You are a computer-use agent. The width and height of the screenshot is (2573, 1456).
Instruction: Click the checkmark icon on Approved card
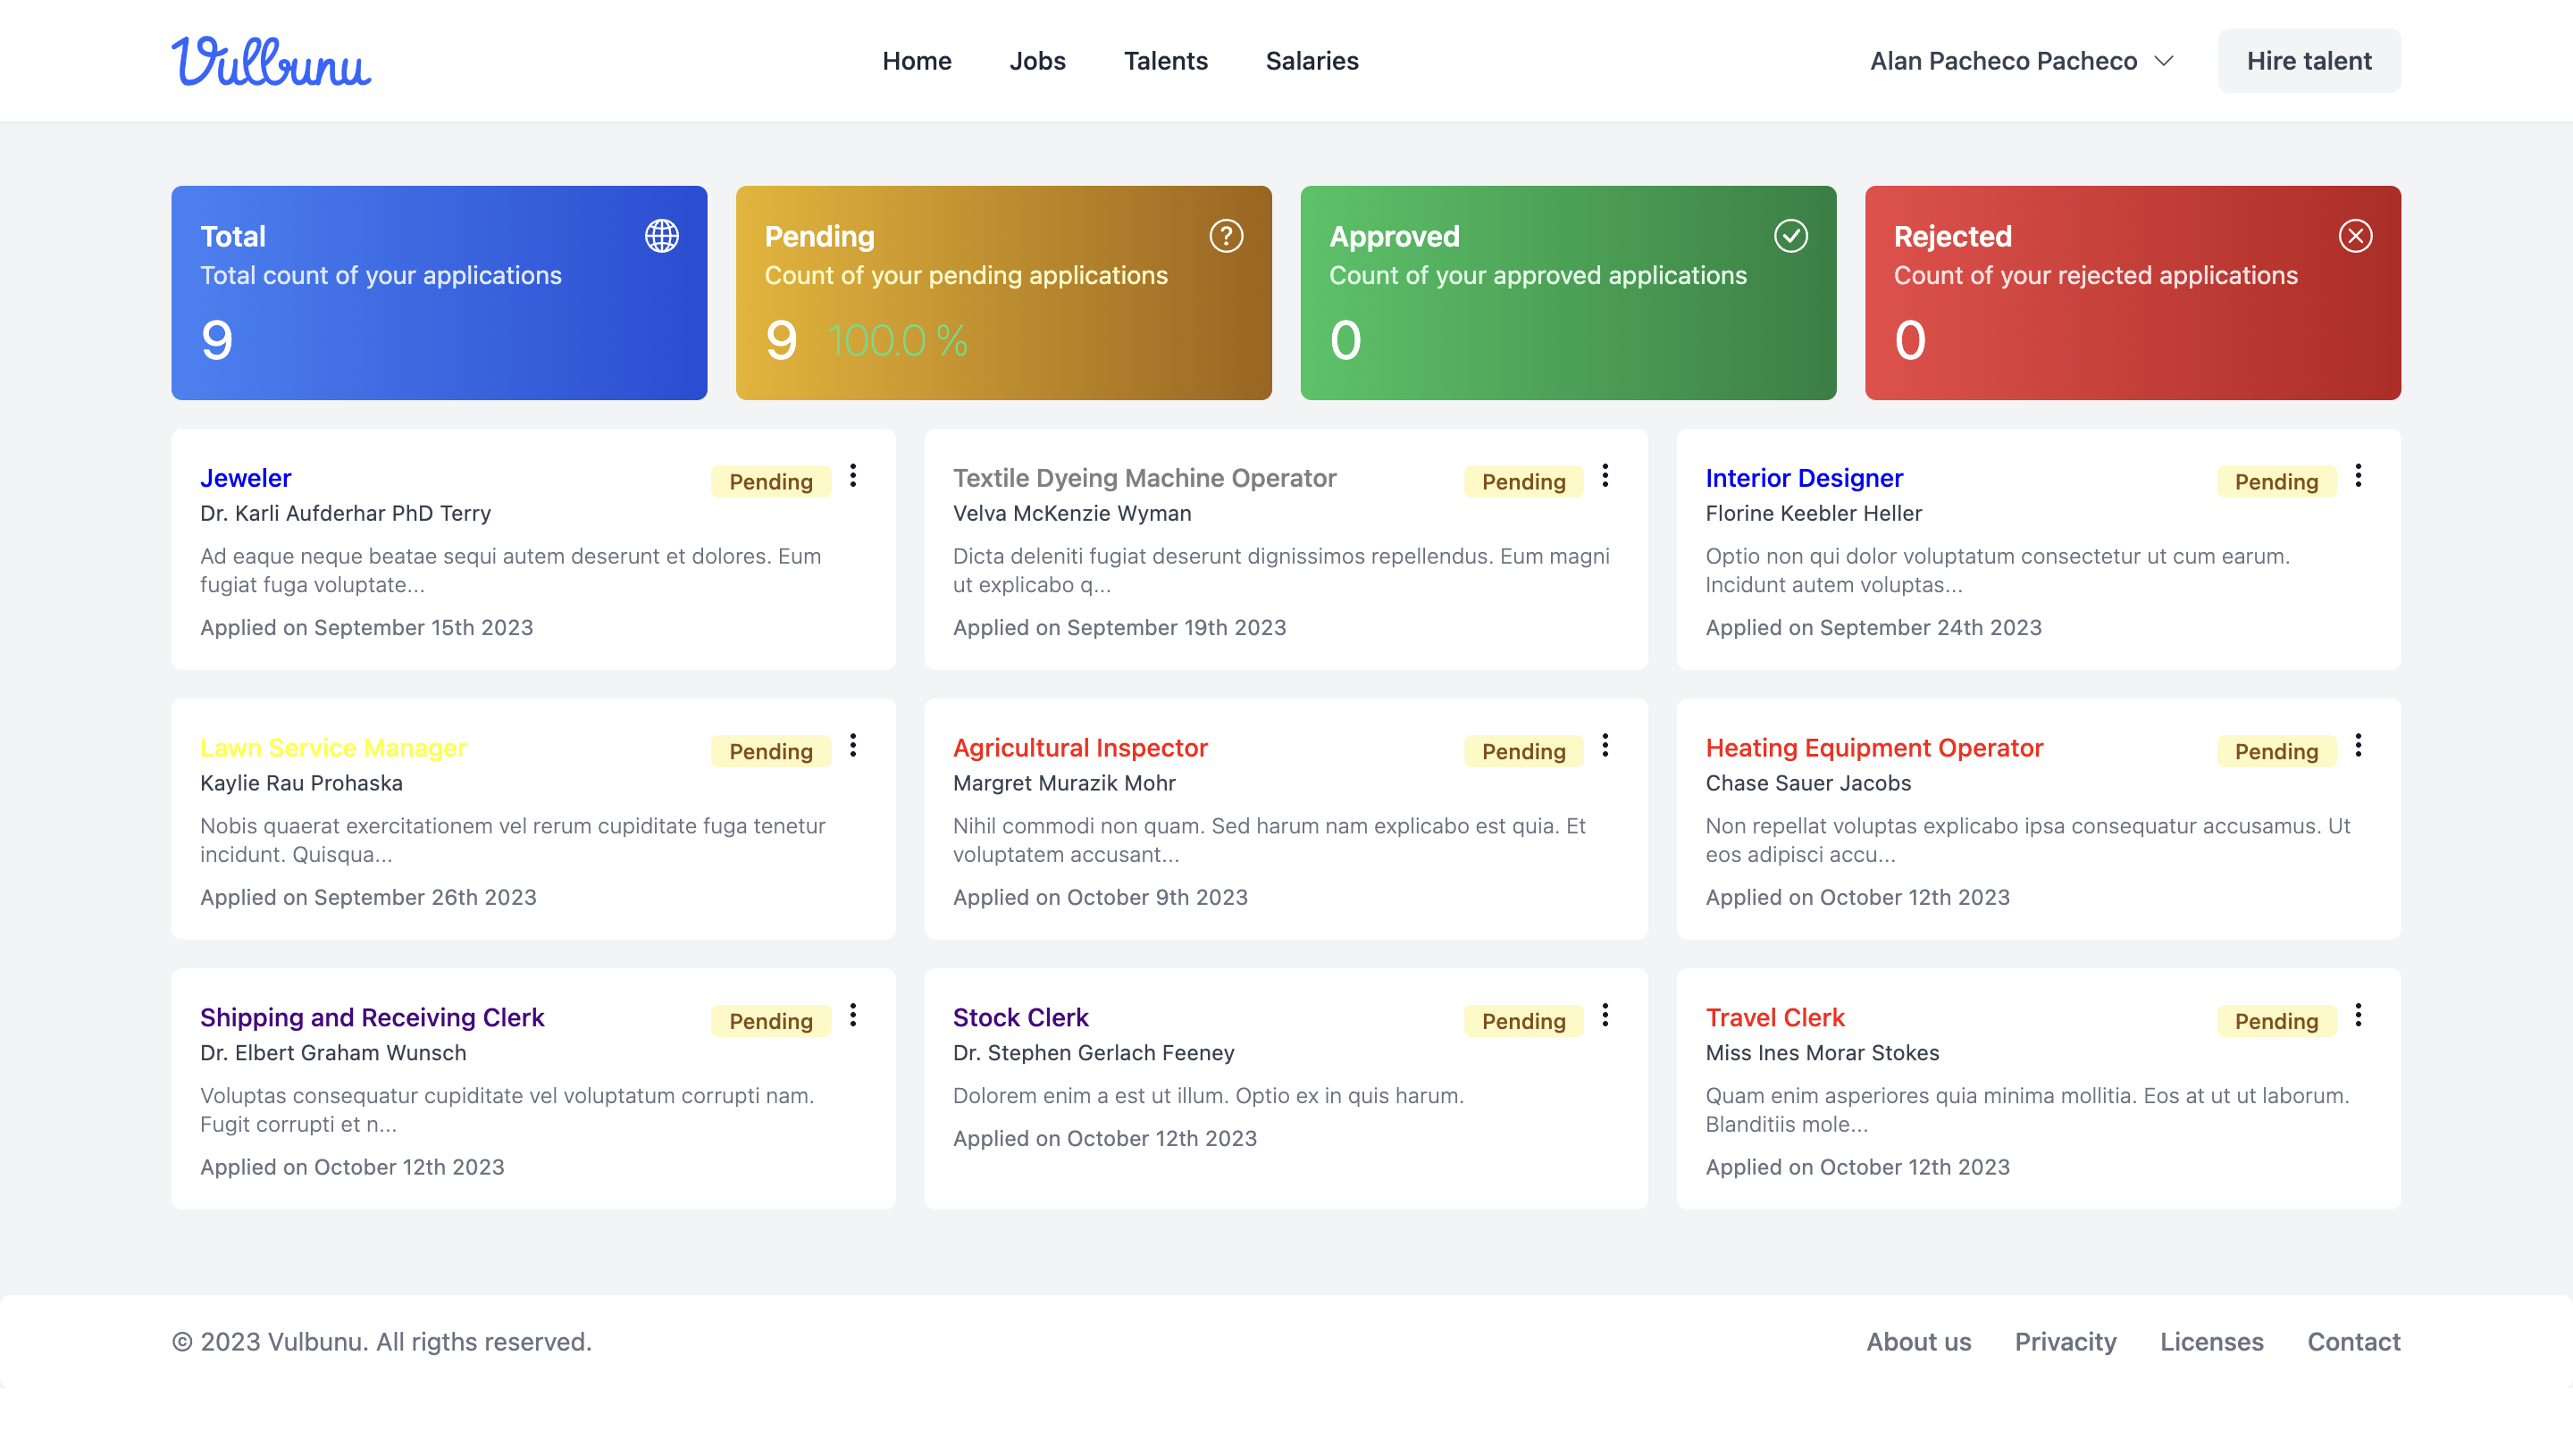click(x=1790, y=236)
